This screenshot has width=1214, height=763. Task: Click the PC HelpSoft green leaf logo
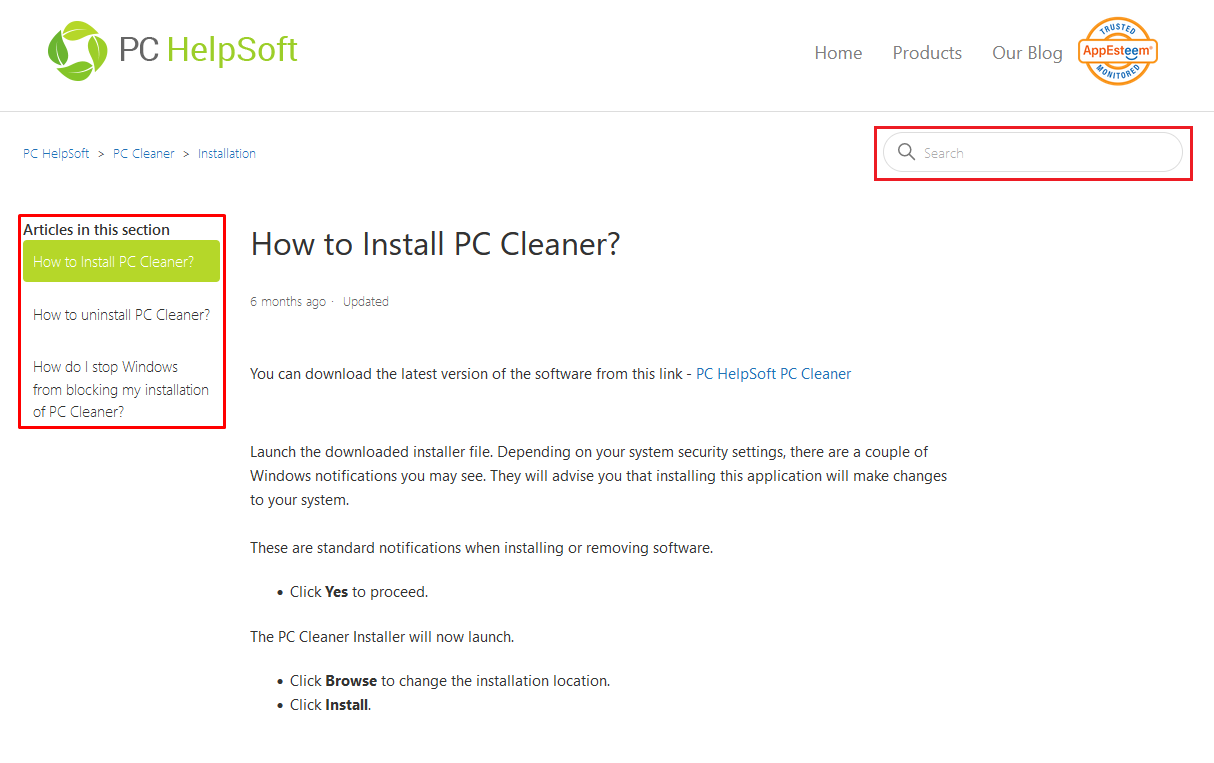coord(77,51)
